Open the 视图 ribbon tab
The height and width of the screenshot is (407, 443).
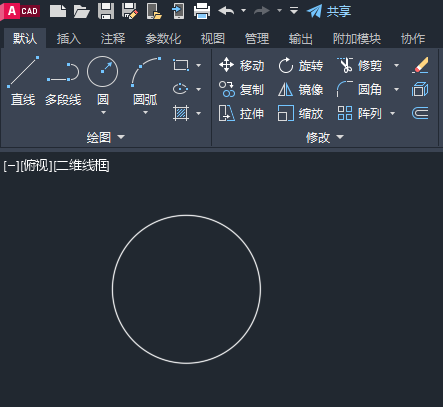[x=213, y=39]
